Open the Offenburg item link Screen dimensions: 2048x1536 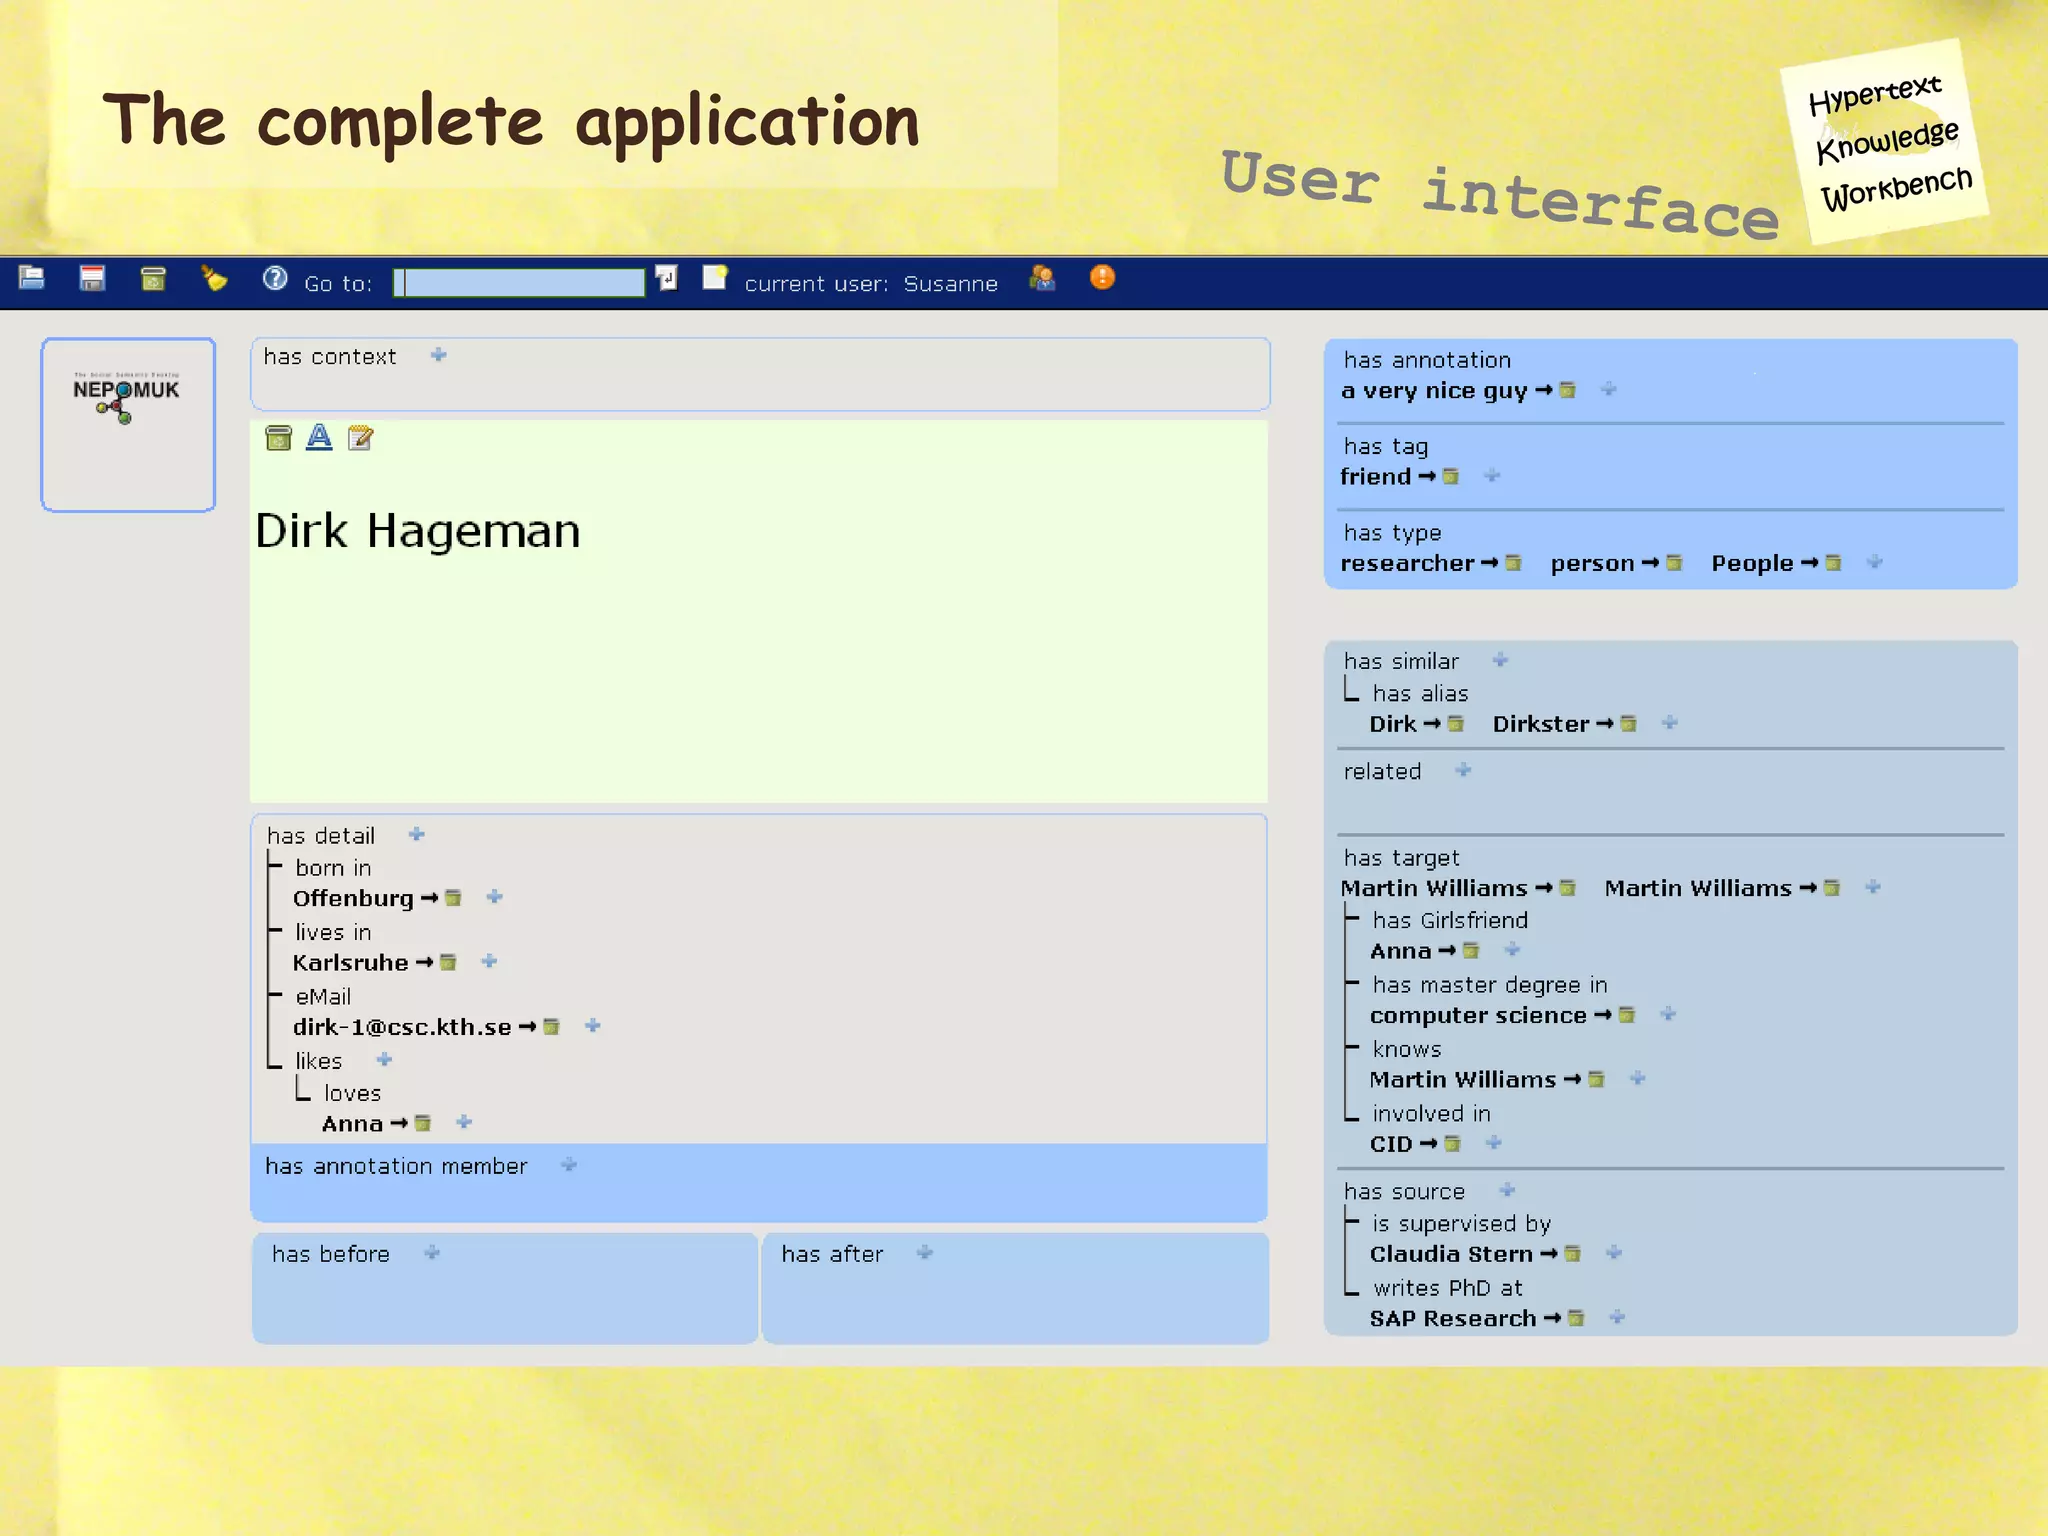click(x=353, y=898)
